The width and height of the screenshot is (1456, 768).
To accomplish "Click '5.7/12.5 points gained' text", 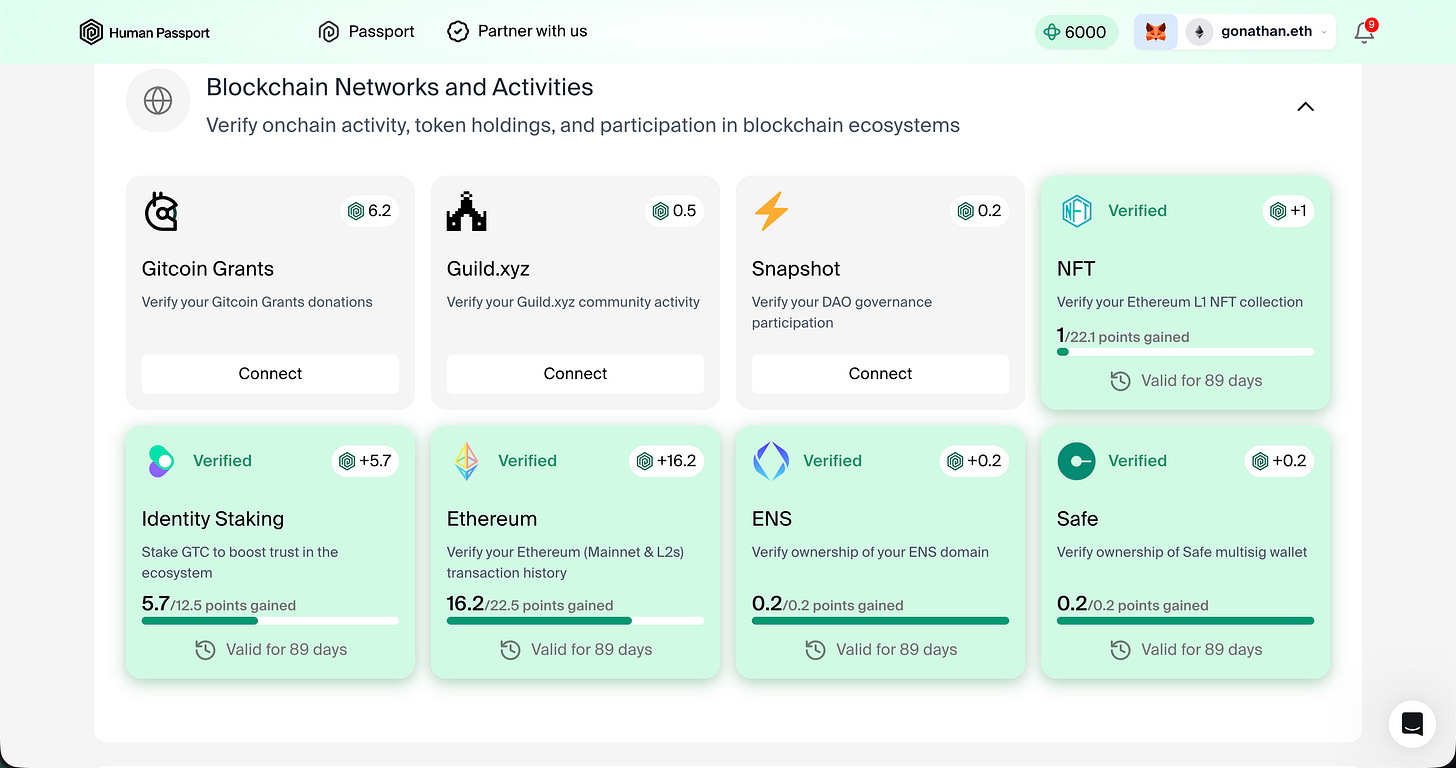I will pyautogui.click(x=219, y=604).
